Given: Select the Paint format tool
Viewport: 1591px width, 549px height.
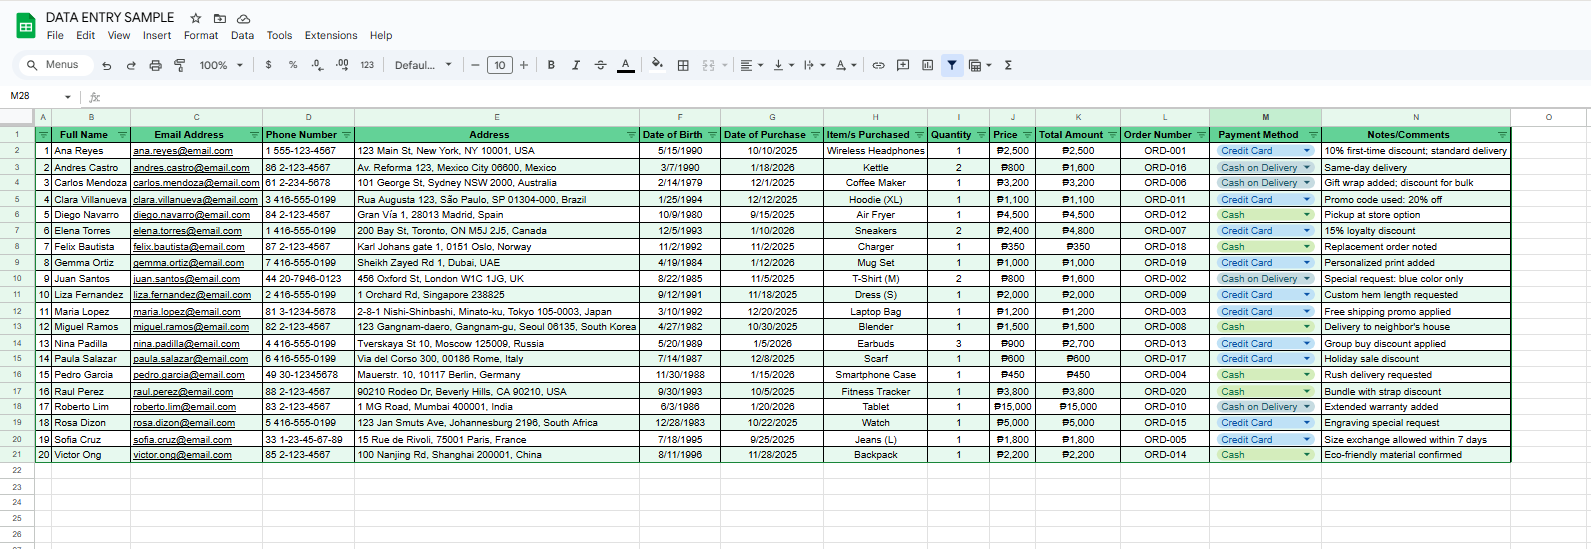Looking at the screenshot, I should pyautogui.click(x=180, y=65).
